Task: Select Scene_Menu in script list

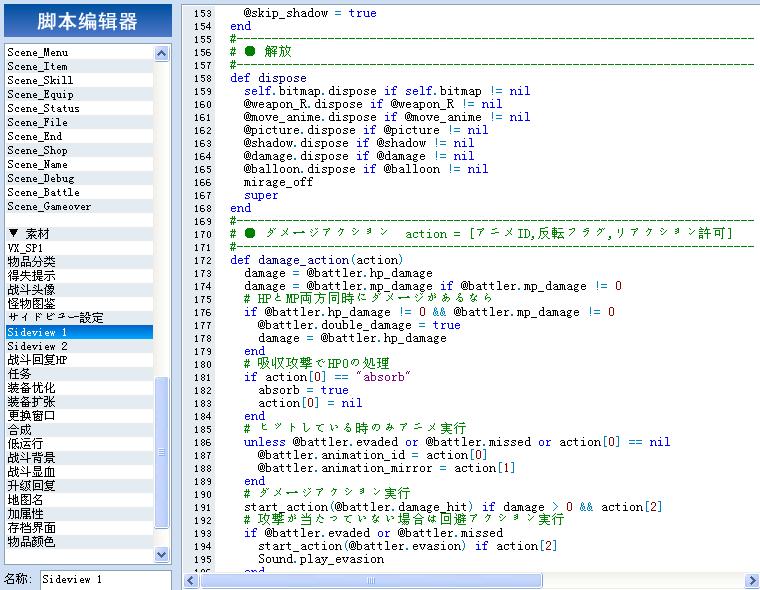Action: click(79, 52)
